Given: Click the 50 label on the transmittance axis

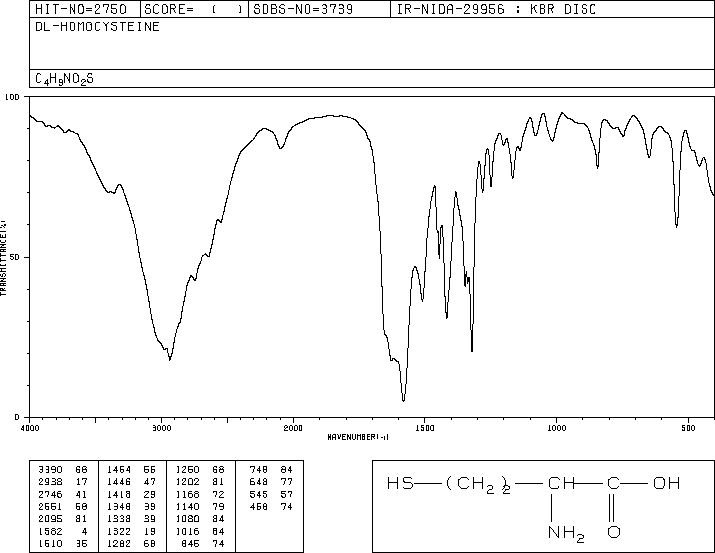Looking at the screenshot, I should 16,257.
